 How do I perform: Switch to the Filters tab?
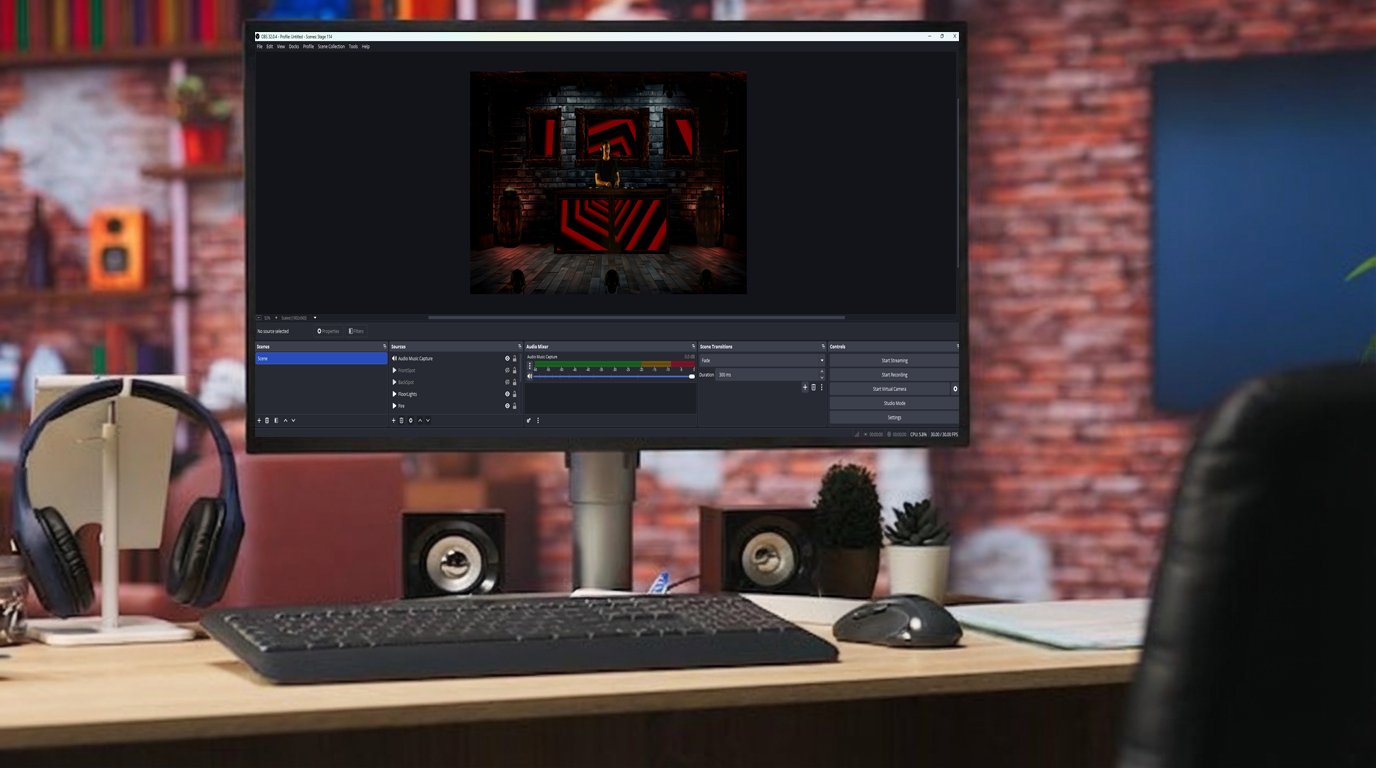pyautogui.click(x=354, y=330)
